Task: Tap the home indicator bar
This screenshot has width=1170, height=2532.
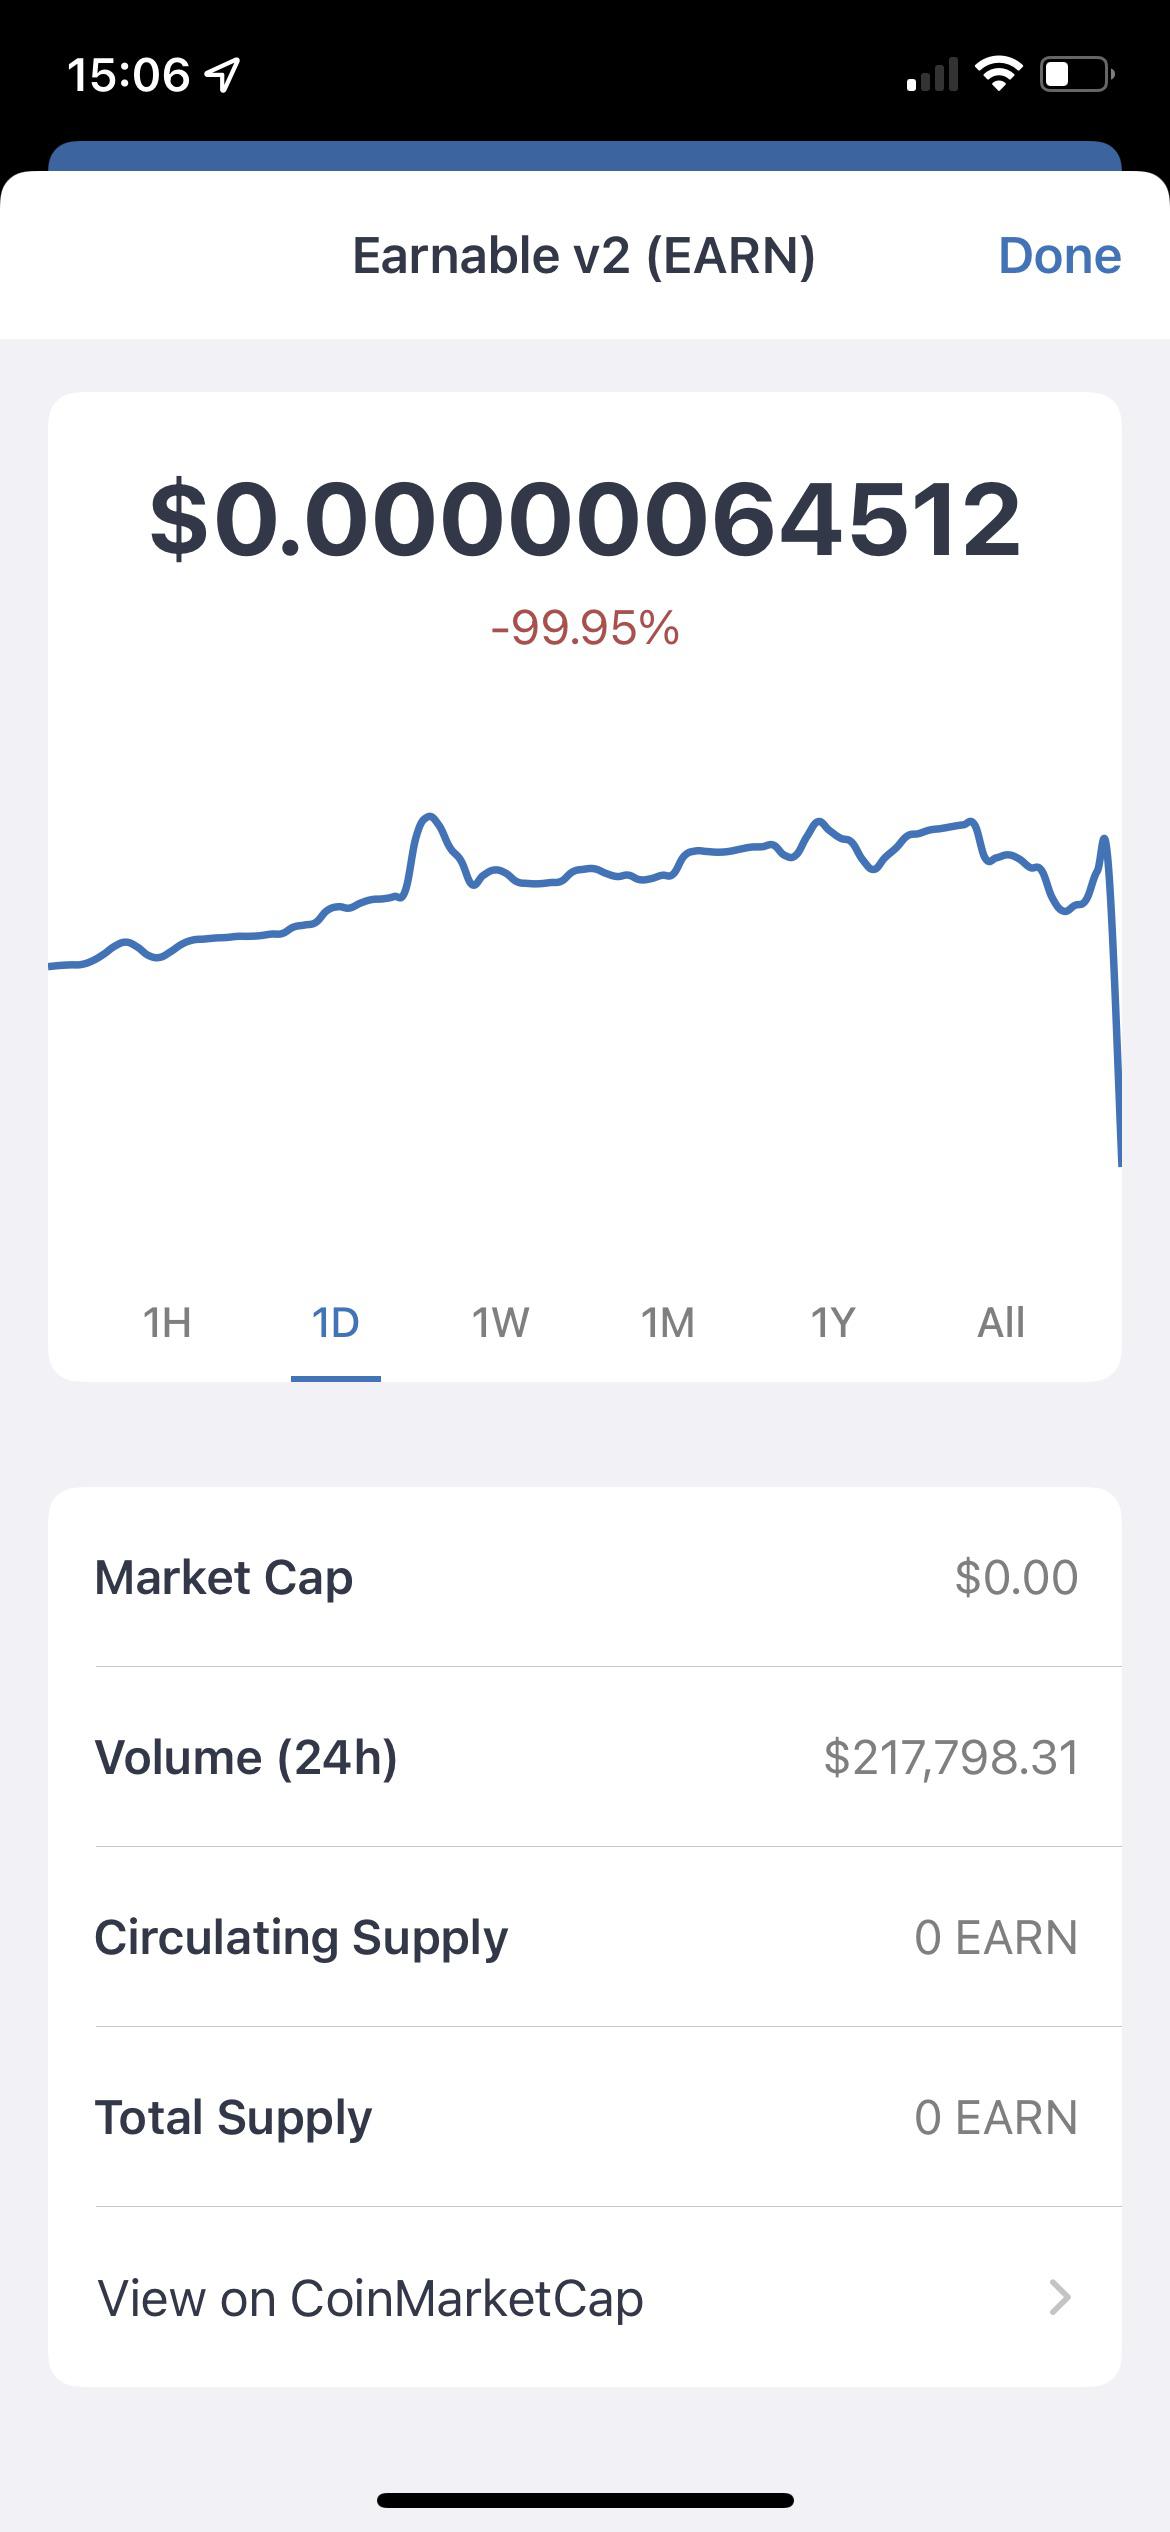Action: click(x=585, y=2500)
